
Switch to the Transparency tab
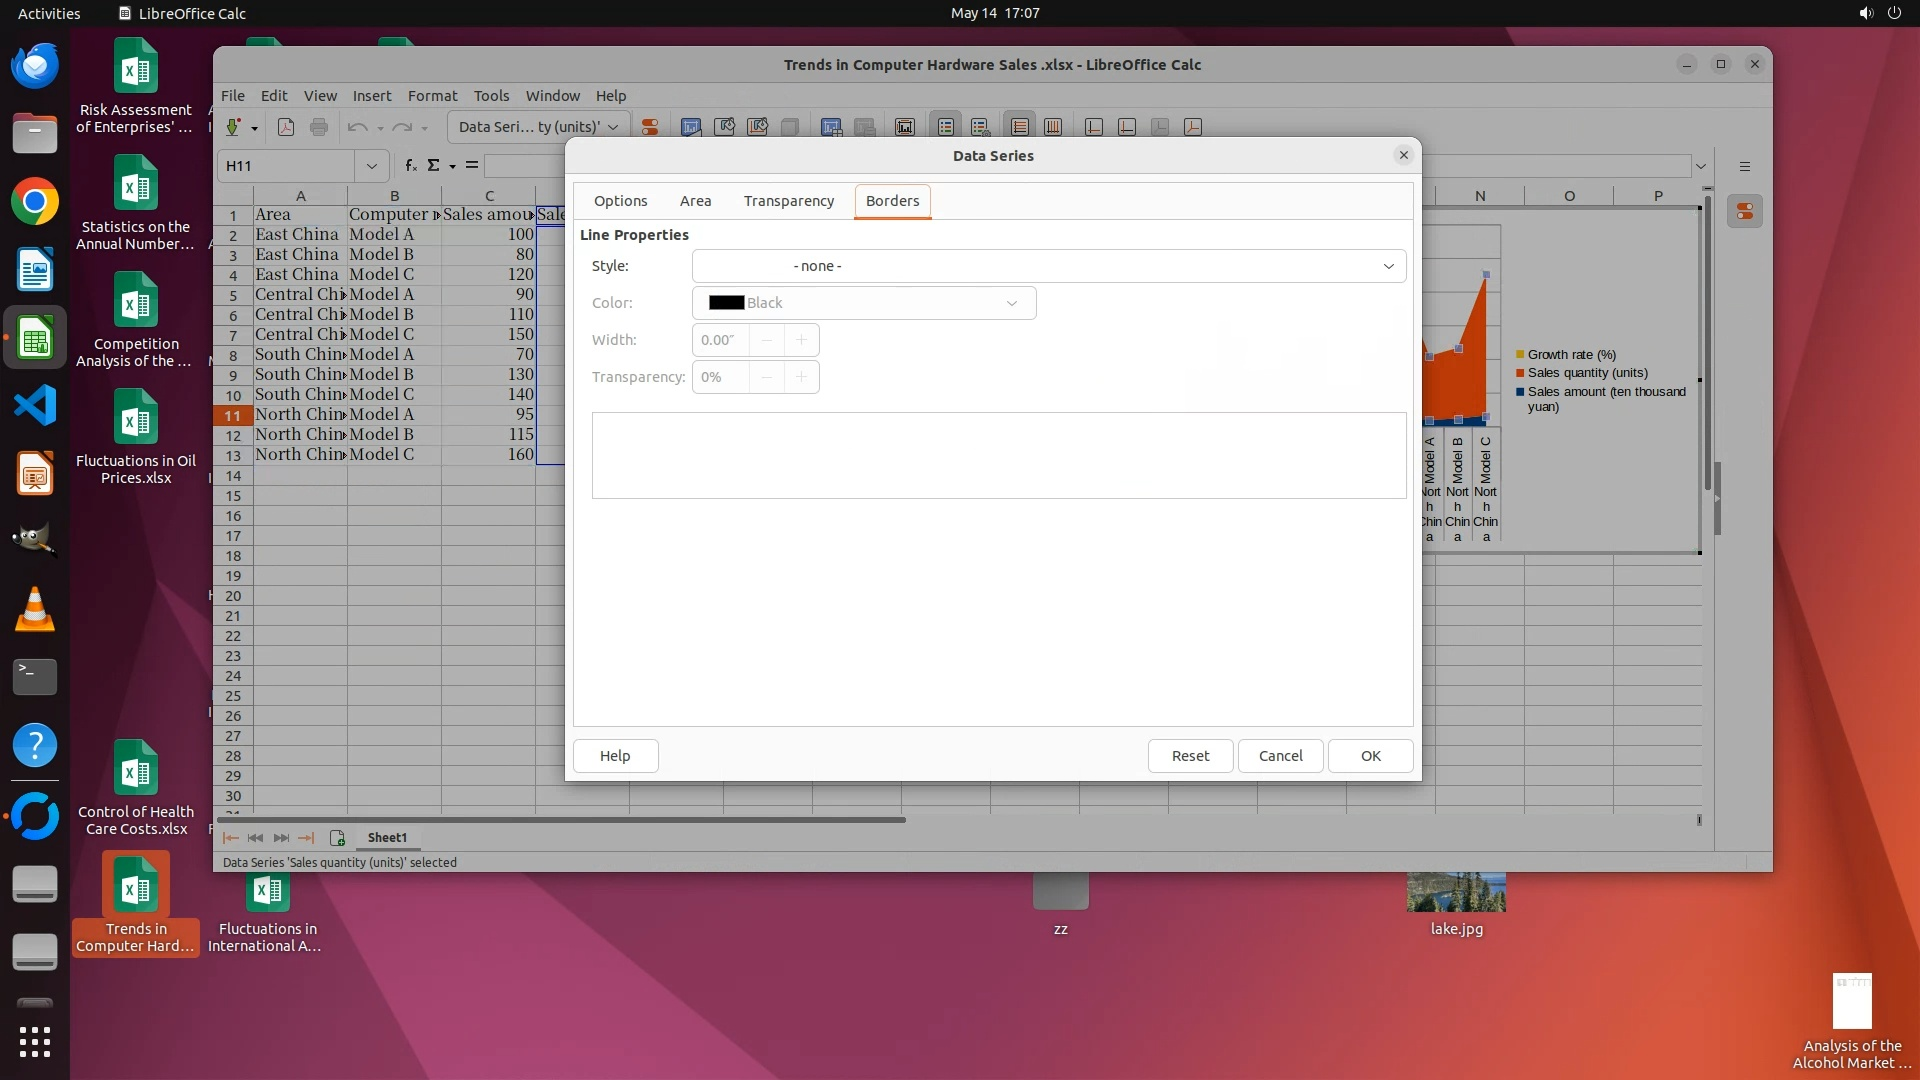tap(788, 201)
